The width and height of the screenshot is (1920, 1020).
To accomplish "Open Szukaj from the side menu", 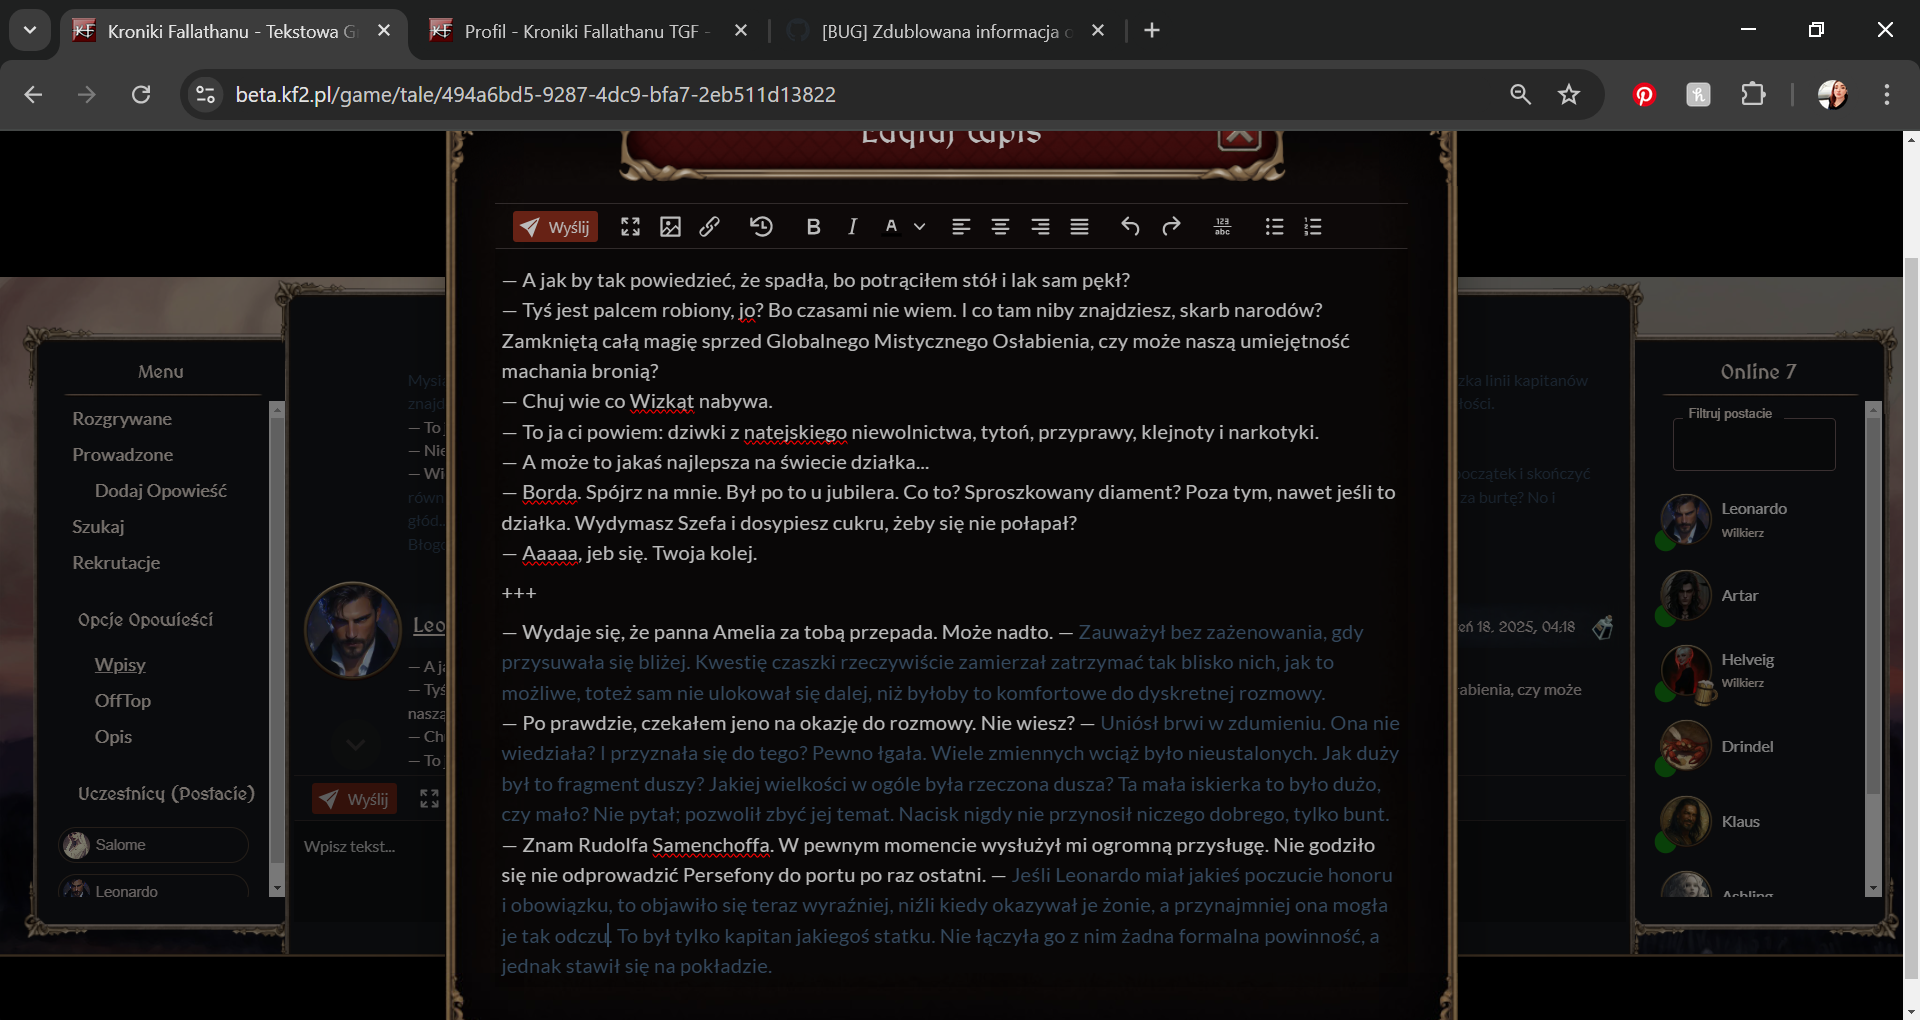I will (x=98, y=527).
